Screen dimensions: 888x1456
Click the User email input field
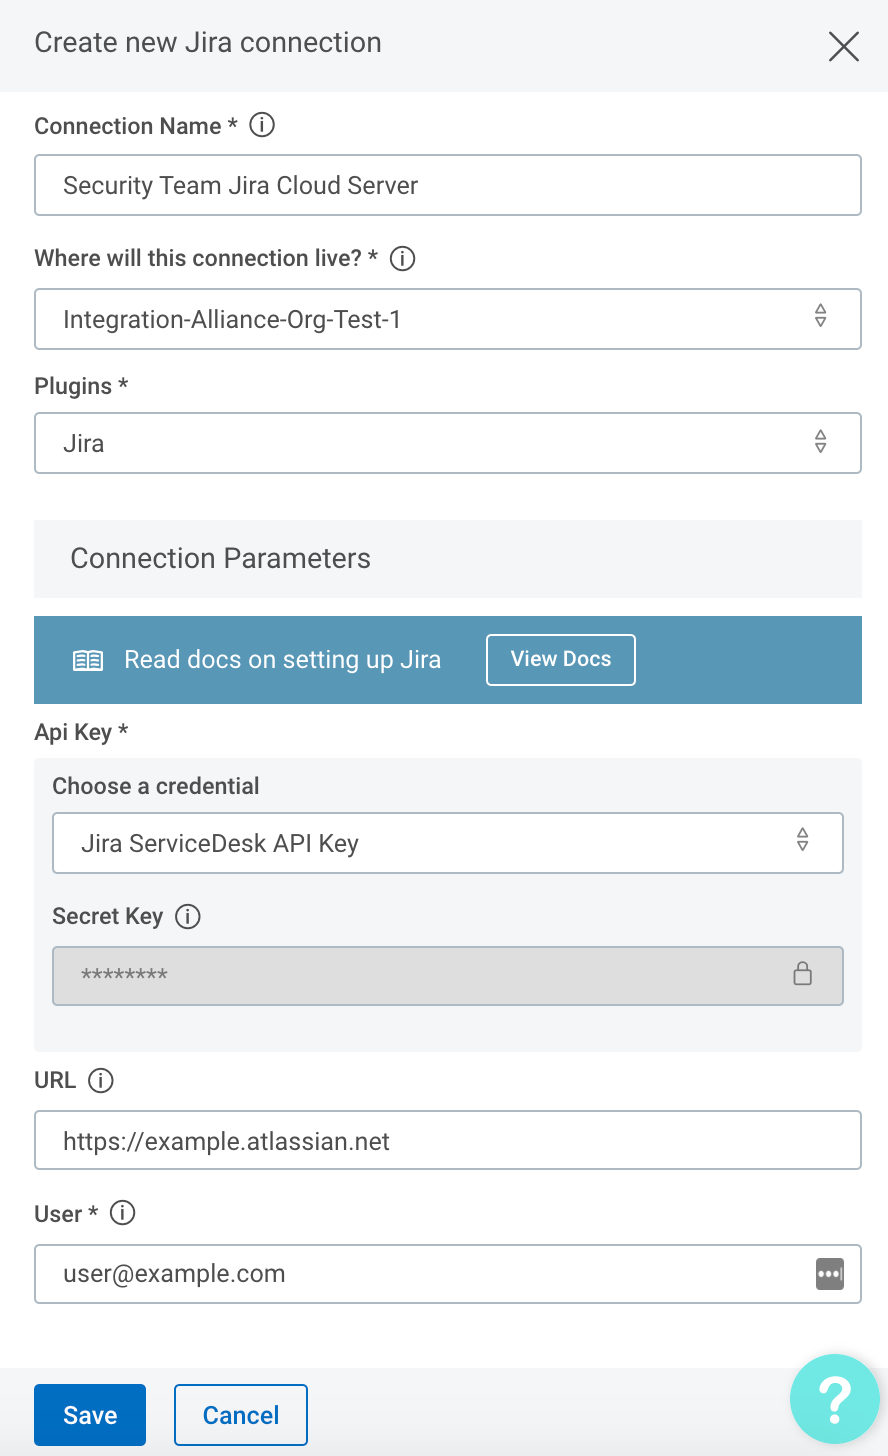coord(420,1274)
